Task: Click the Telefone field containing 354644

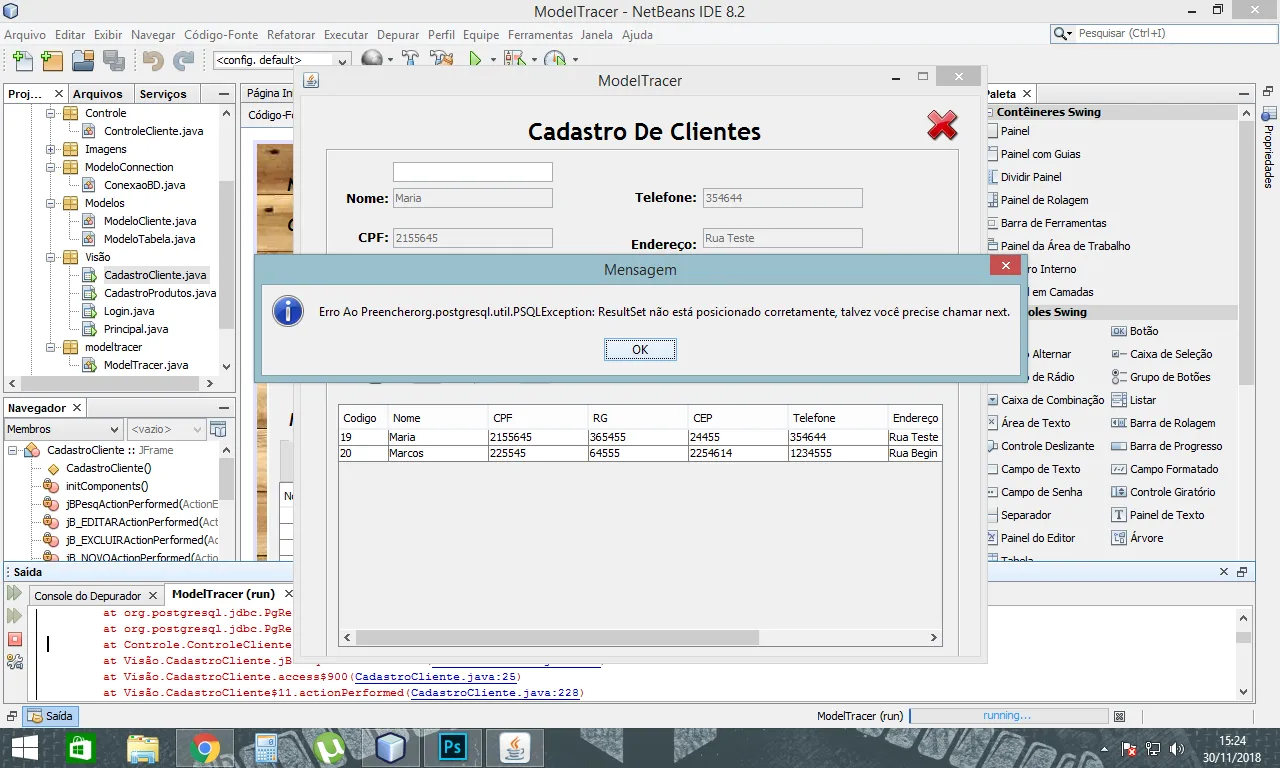Action: (782, 198)
